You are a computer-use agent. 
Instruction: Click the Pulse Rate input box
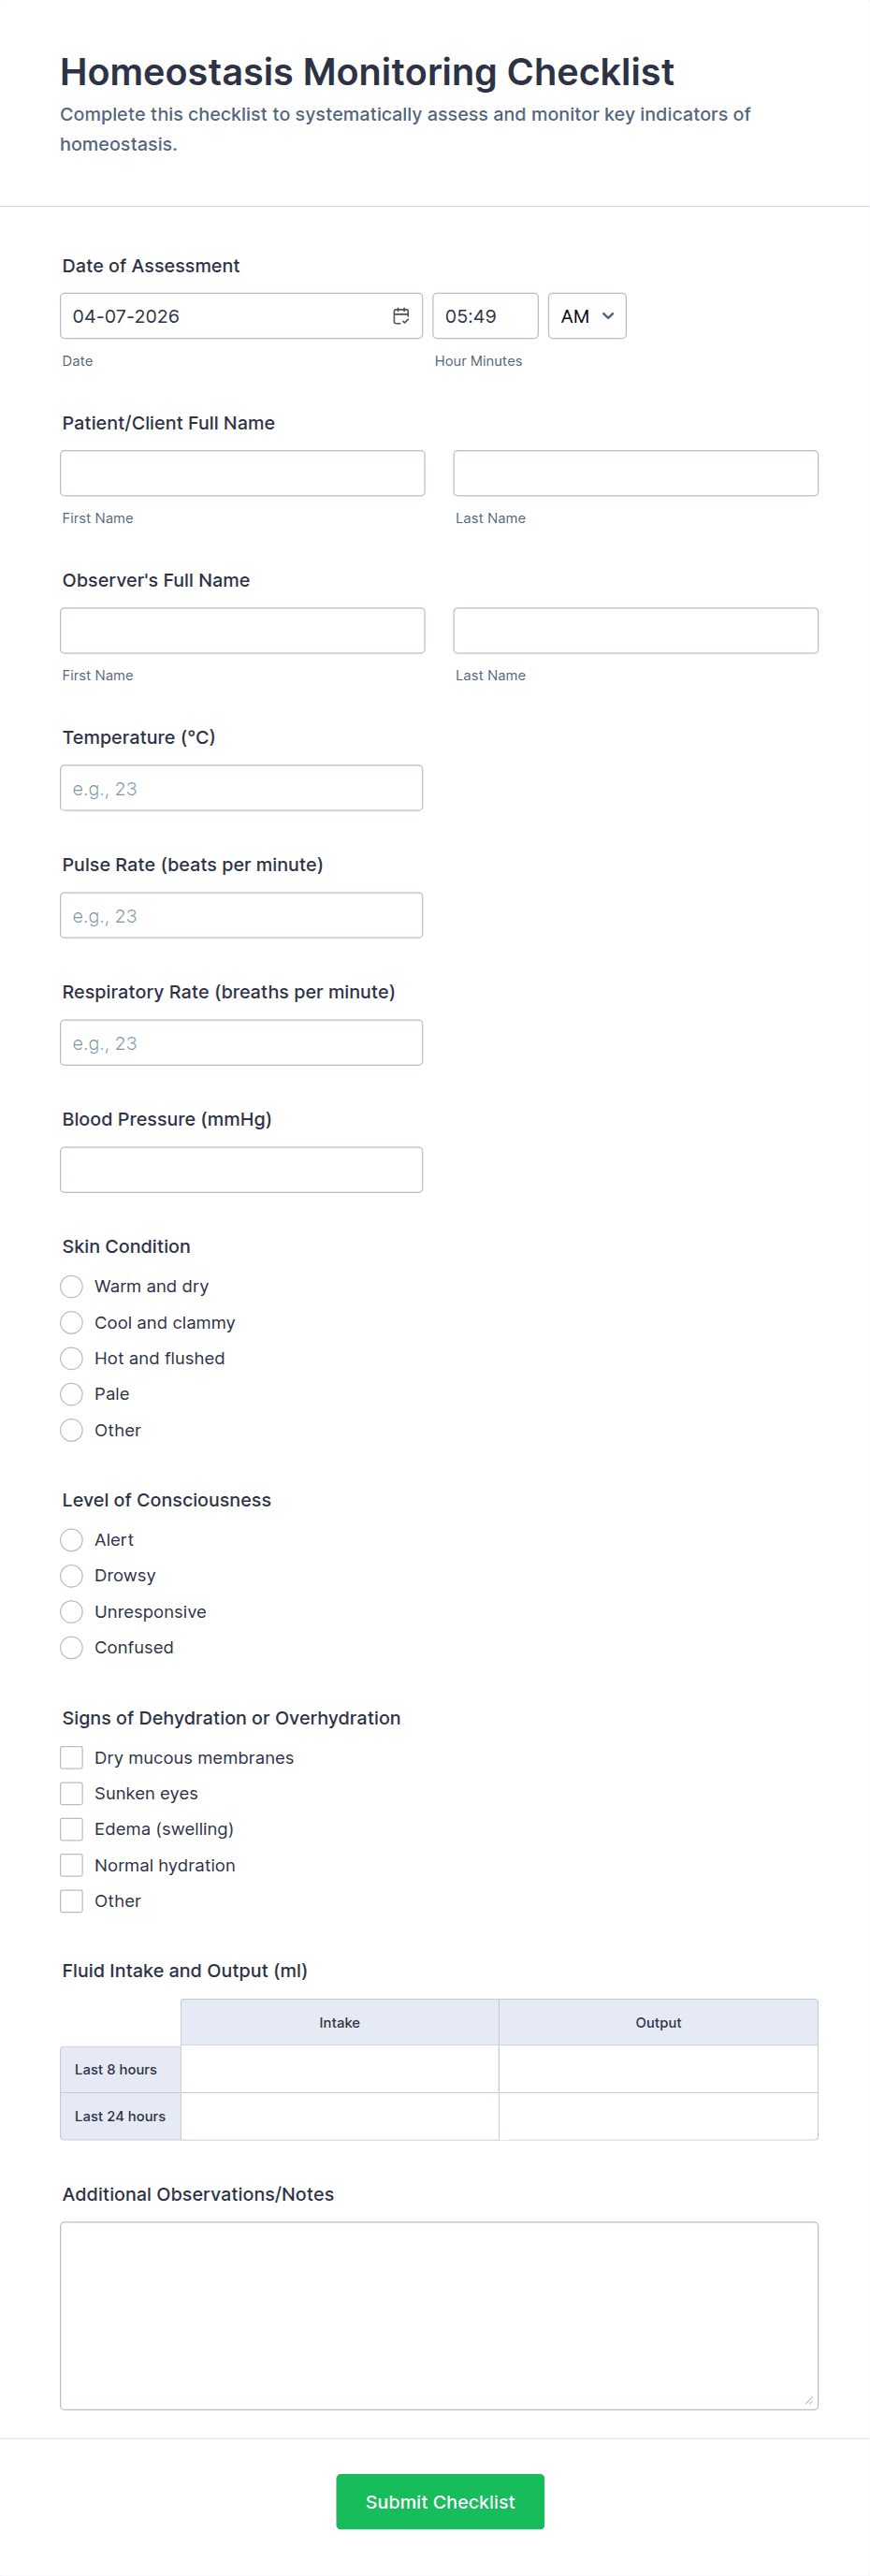[241, 915]
